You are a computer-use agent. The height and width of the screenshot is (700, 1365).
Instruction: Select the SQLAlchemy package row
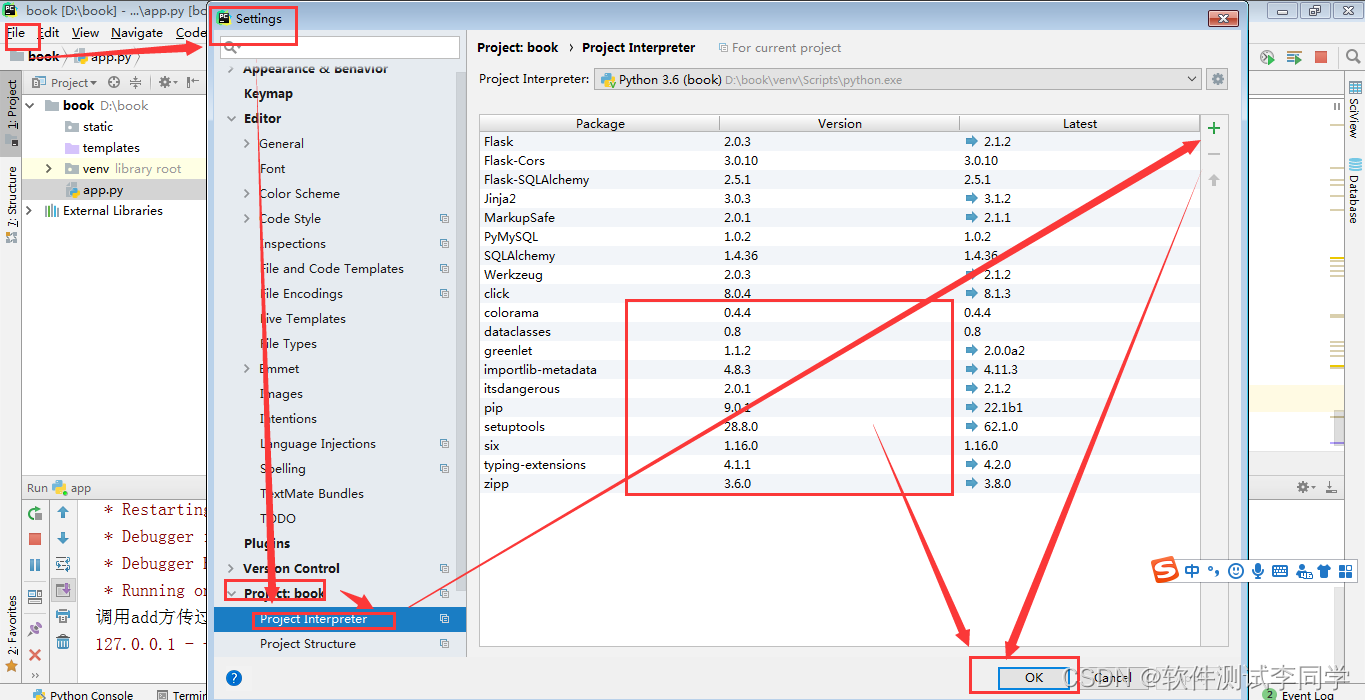pyautogui.click(x=840, y=256)
